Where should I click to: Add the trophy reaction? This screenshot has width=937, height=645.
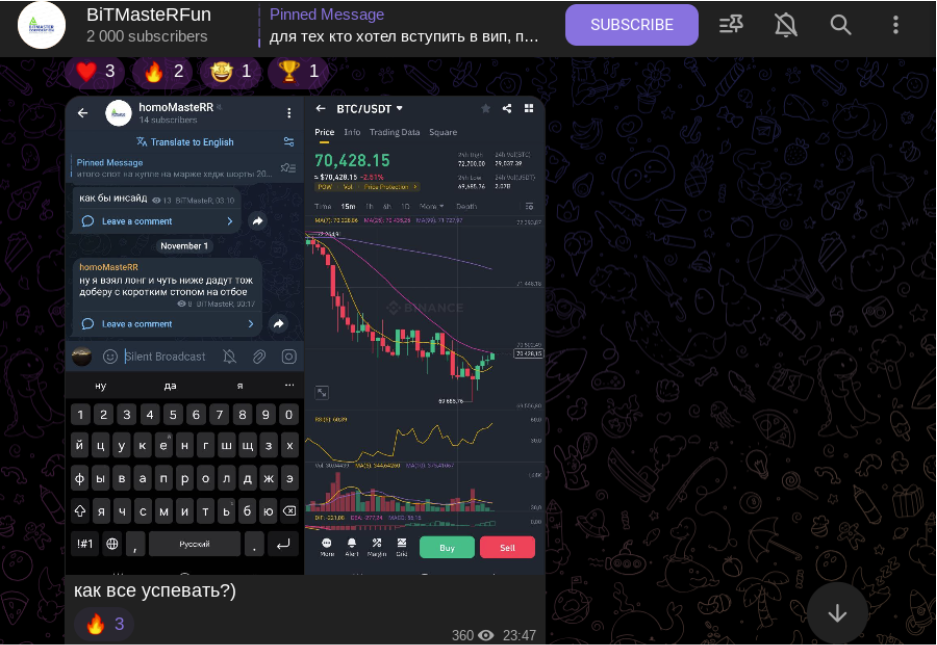tap(298, 72)
